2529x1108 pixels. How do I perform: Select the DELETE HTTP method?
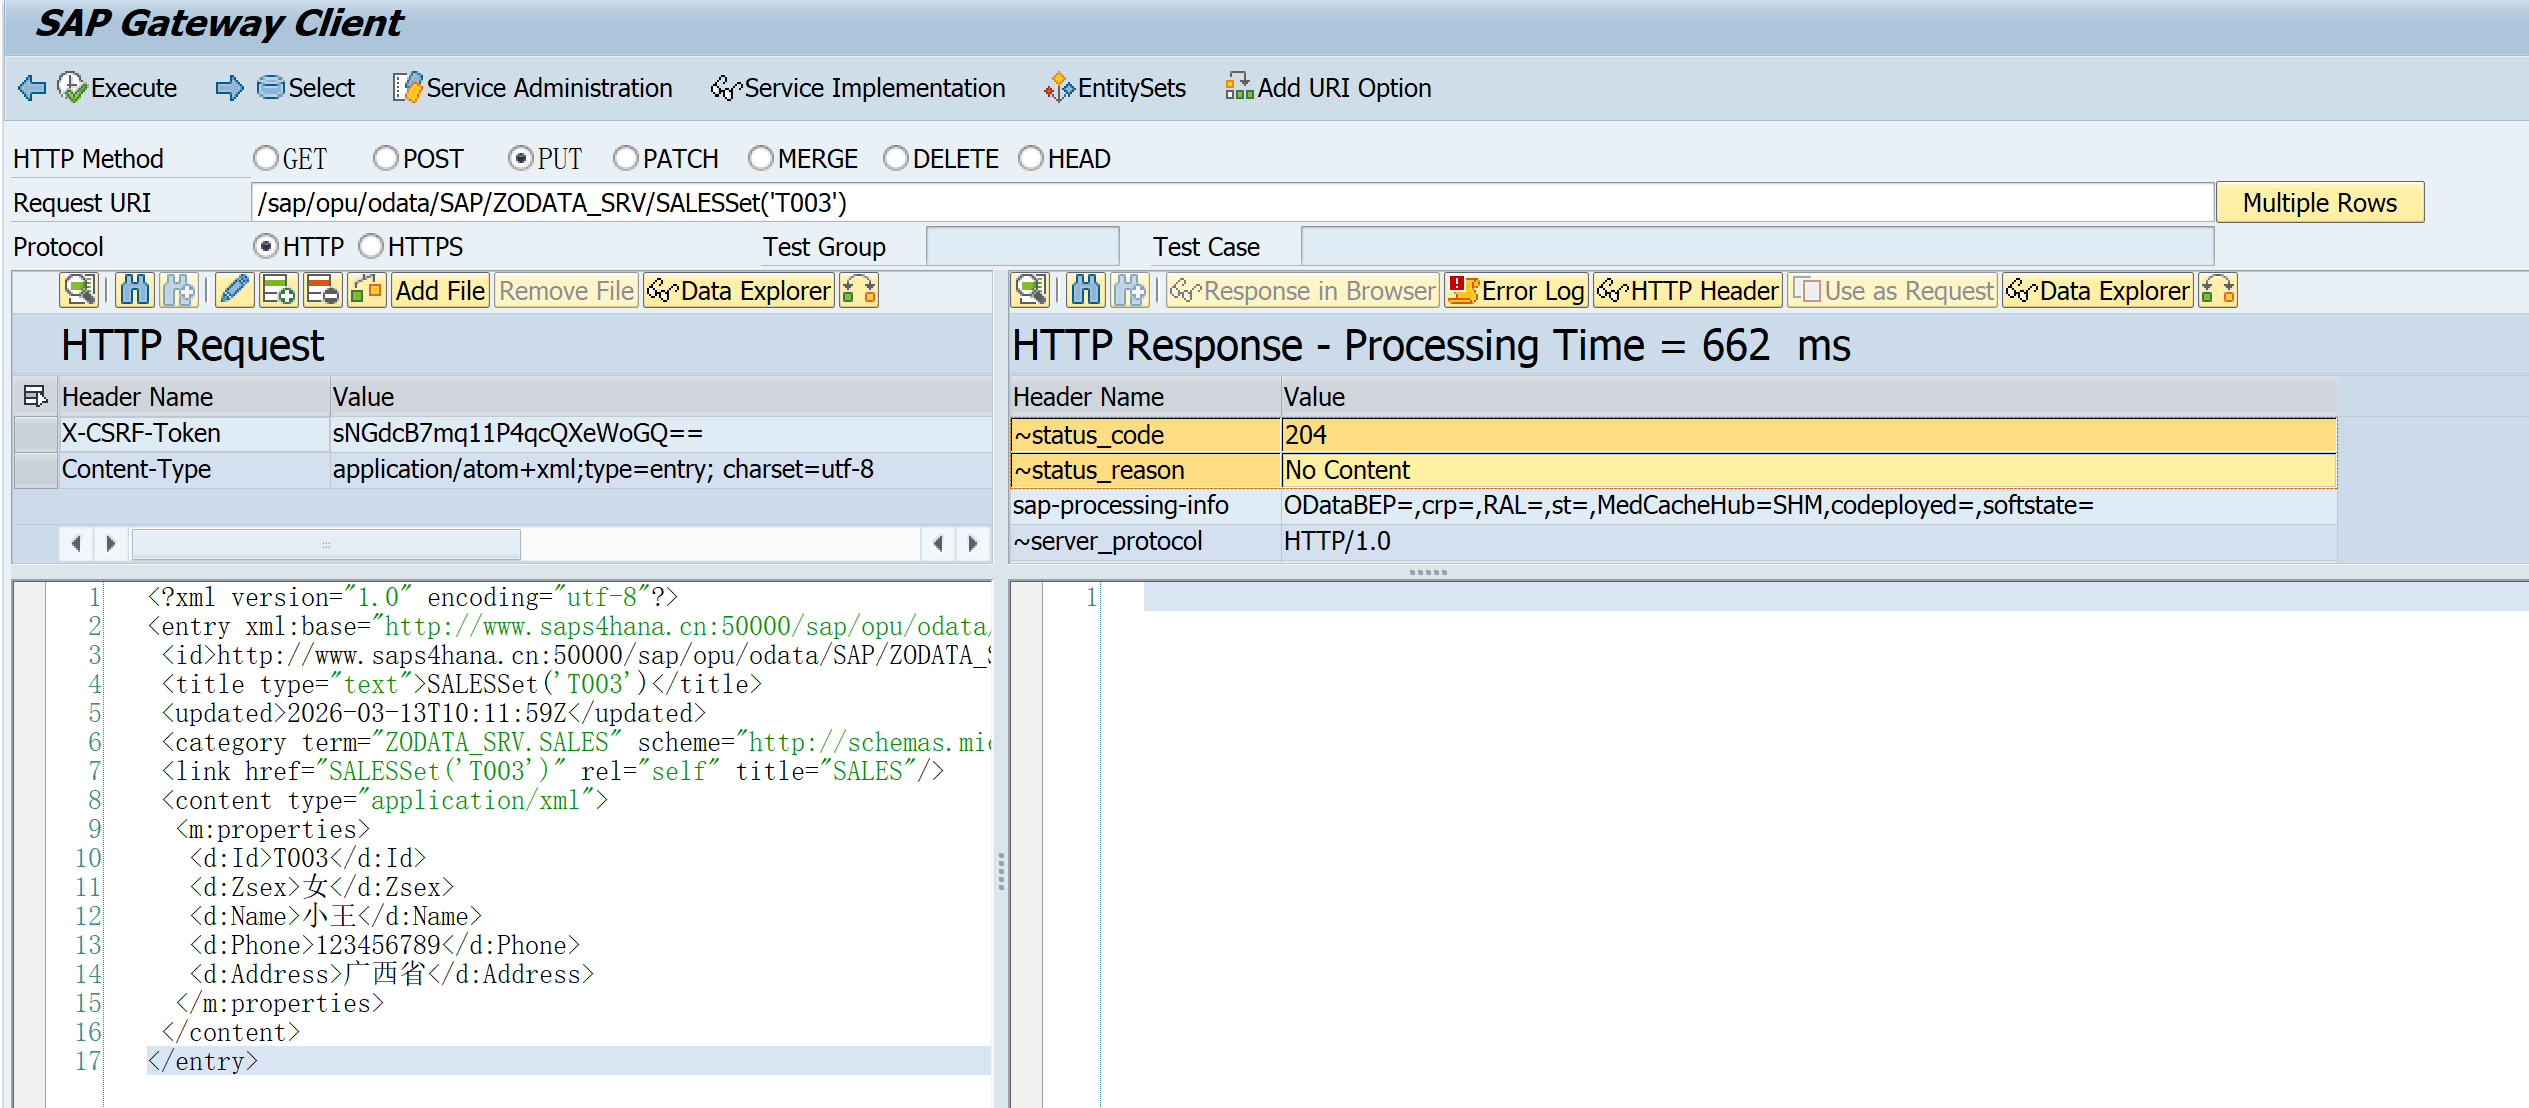pyautogui.click(x=896, y=159)
